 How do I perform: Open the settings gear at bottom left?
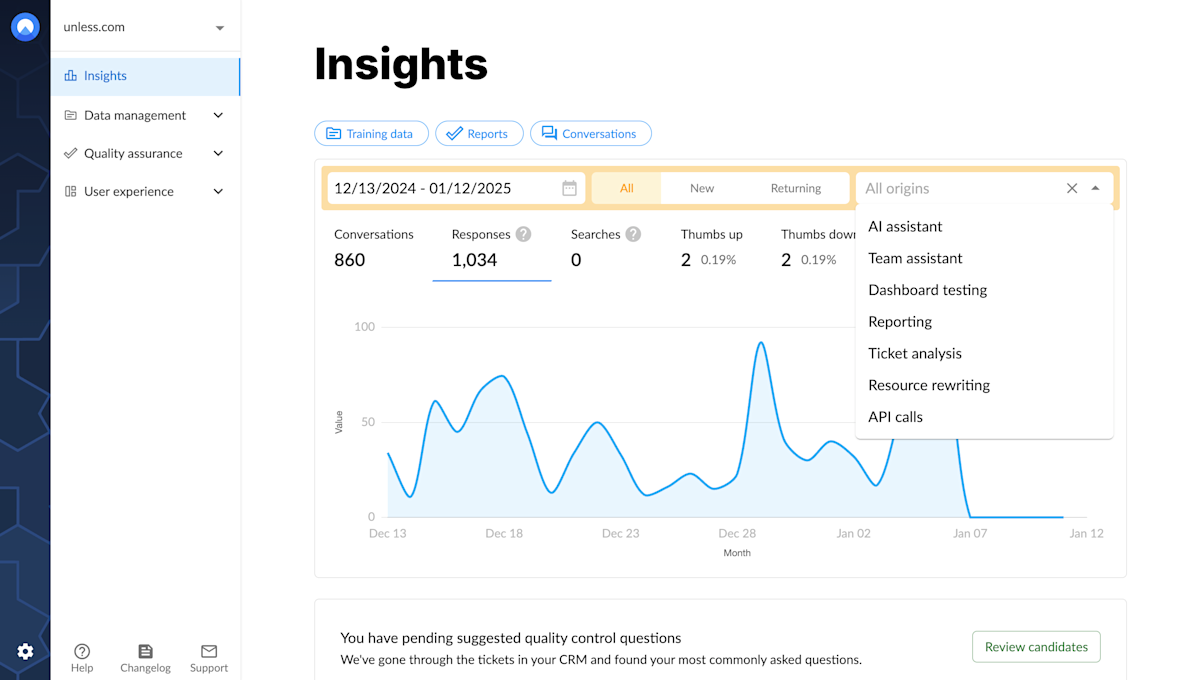25,651
